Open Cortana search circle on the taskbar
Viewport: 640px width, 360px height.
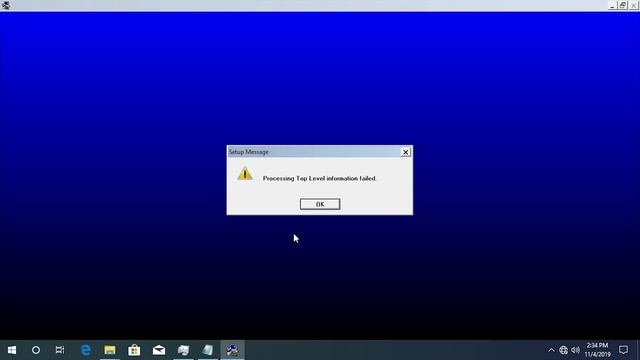36,350
